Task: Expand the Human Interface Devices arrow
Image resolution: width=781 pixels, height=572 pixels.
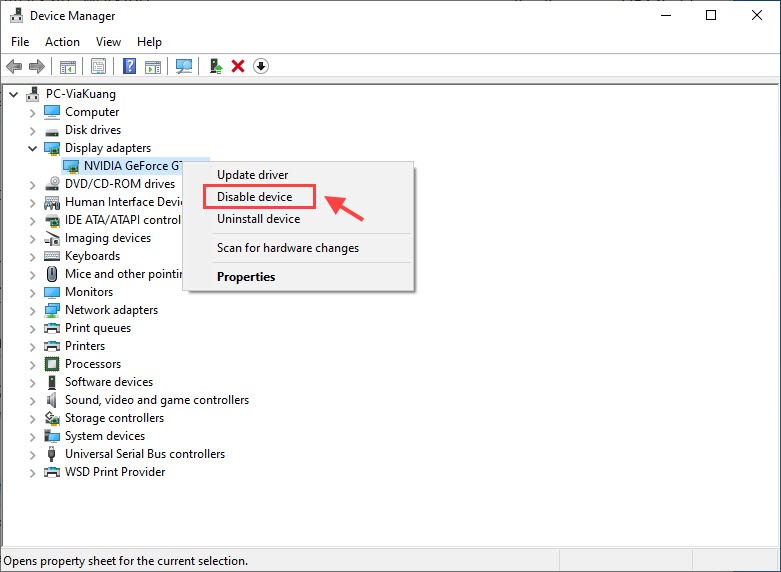Action: click(32, 202)
